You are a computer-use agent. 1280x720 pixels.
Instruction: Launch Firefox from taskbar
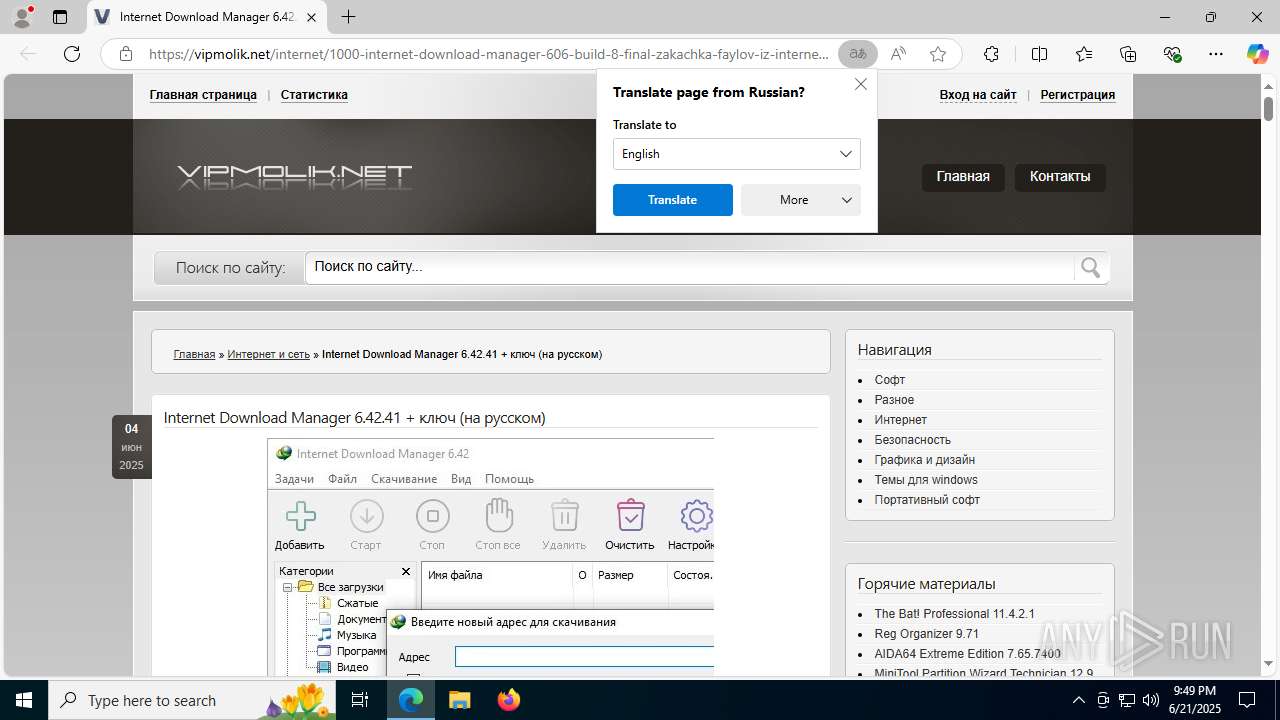(x=509, y=700)
